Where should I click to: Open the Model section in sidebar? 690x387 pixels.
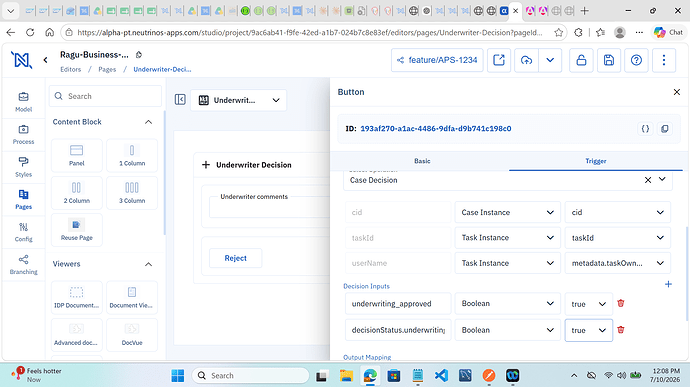click(23, 102)
